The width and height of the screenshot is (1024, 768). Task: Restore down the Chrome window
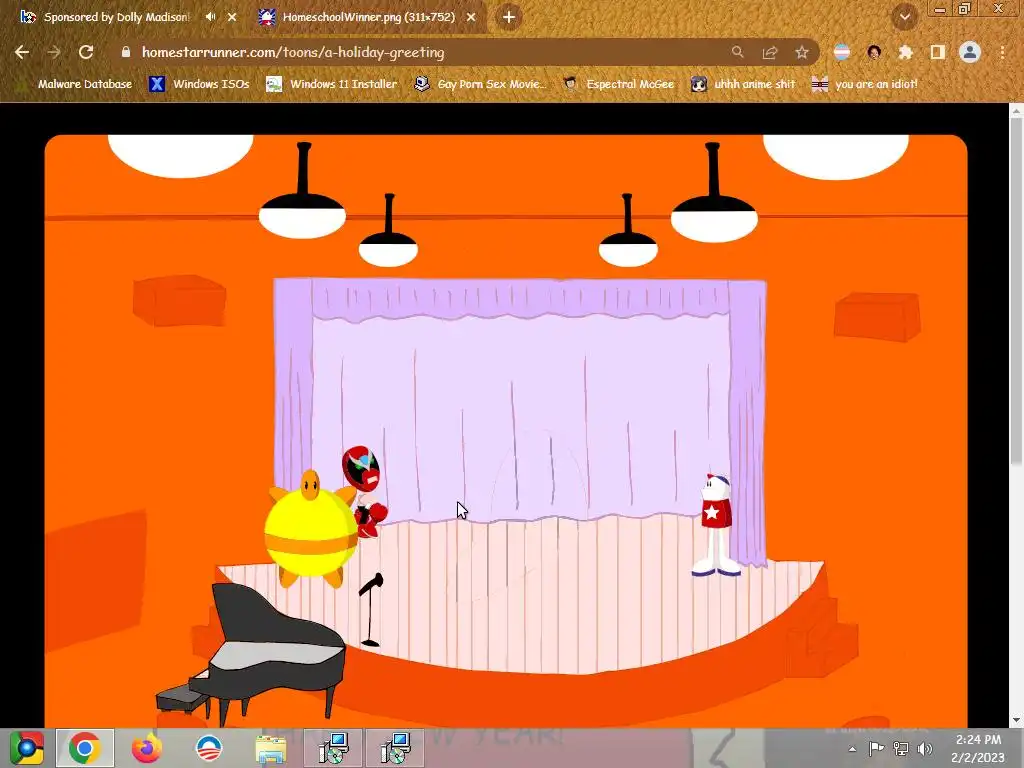(x=965, y=8)
